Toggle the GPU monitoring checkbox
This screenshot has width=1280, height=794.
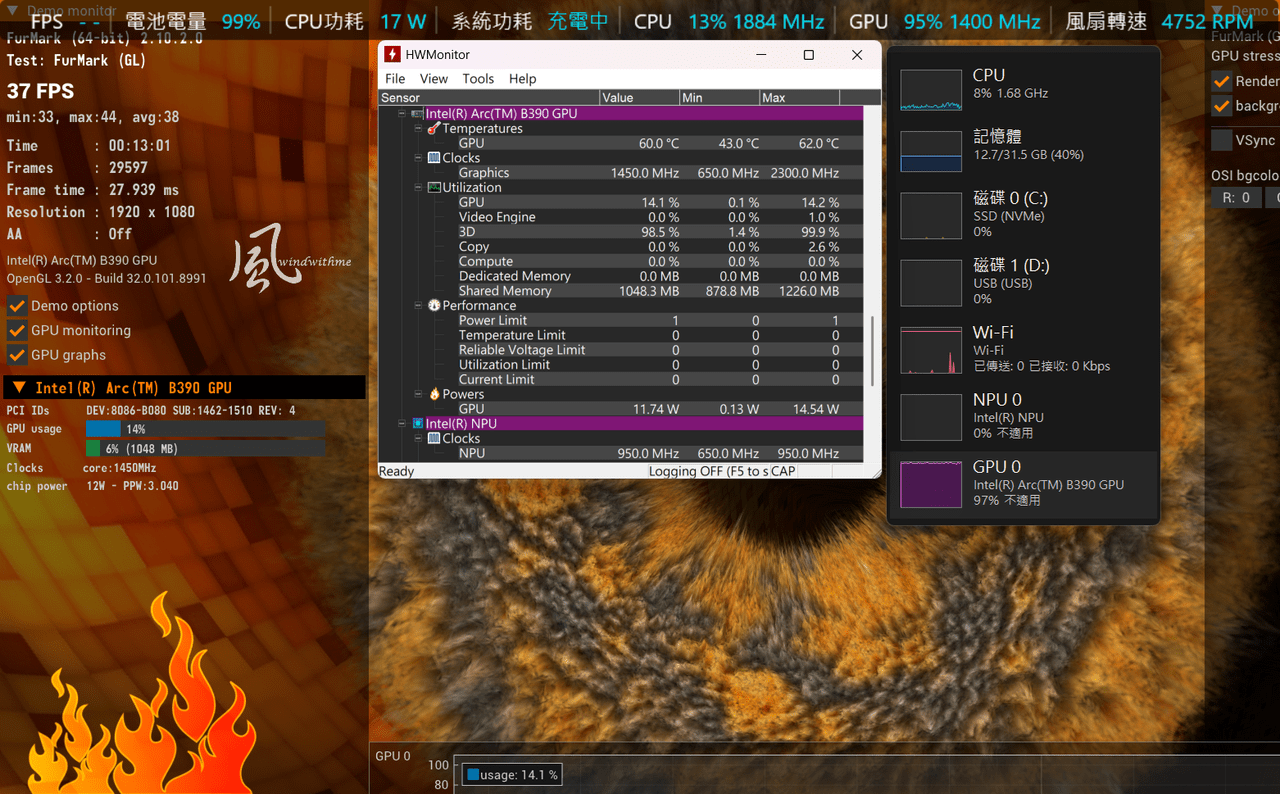coord(17,330)
